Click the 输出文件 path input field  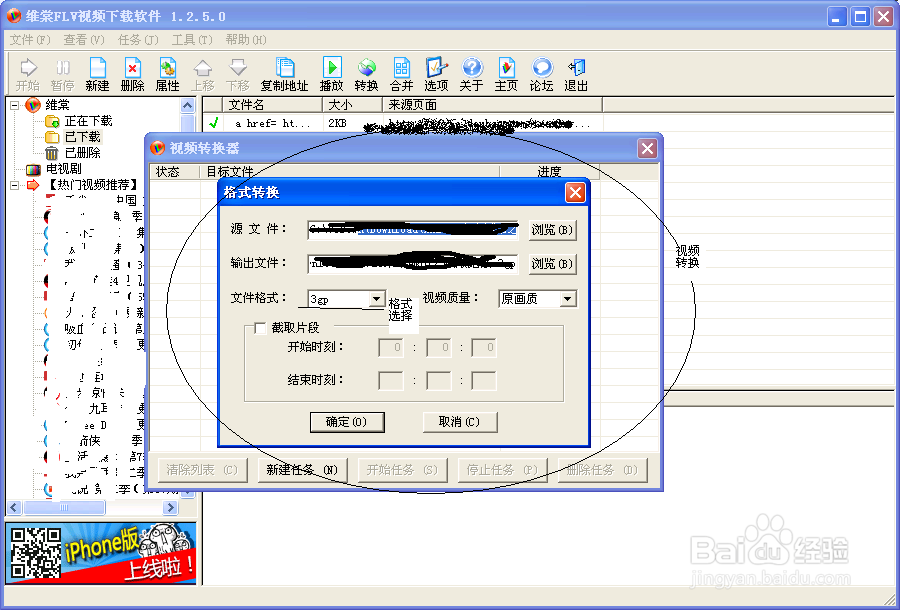click(413, 264)
